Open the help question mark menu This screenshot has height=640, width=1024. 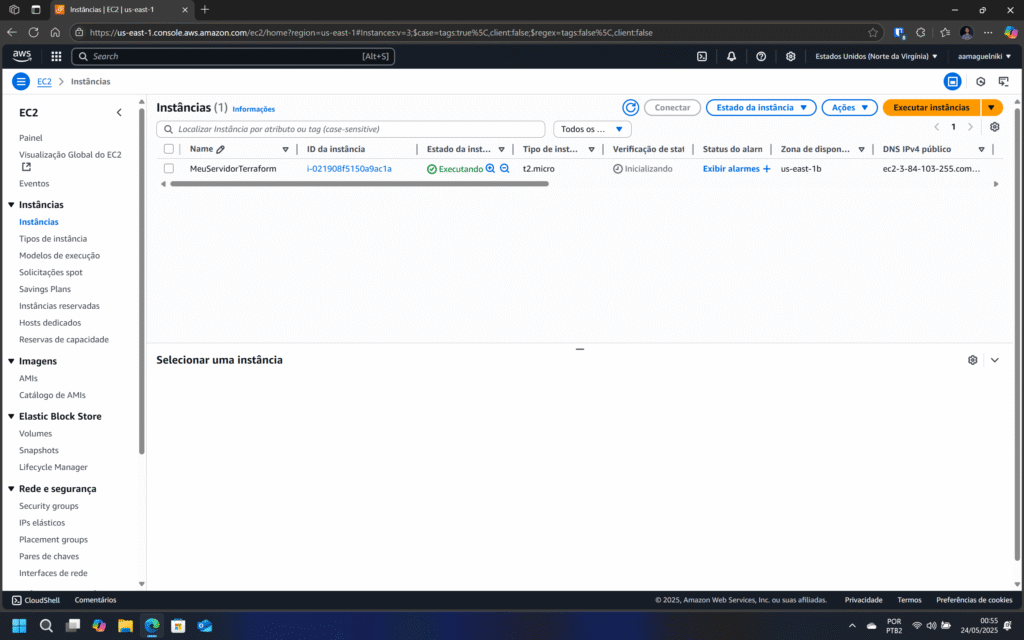click(x=761, y=56)
